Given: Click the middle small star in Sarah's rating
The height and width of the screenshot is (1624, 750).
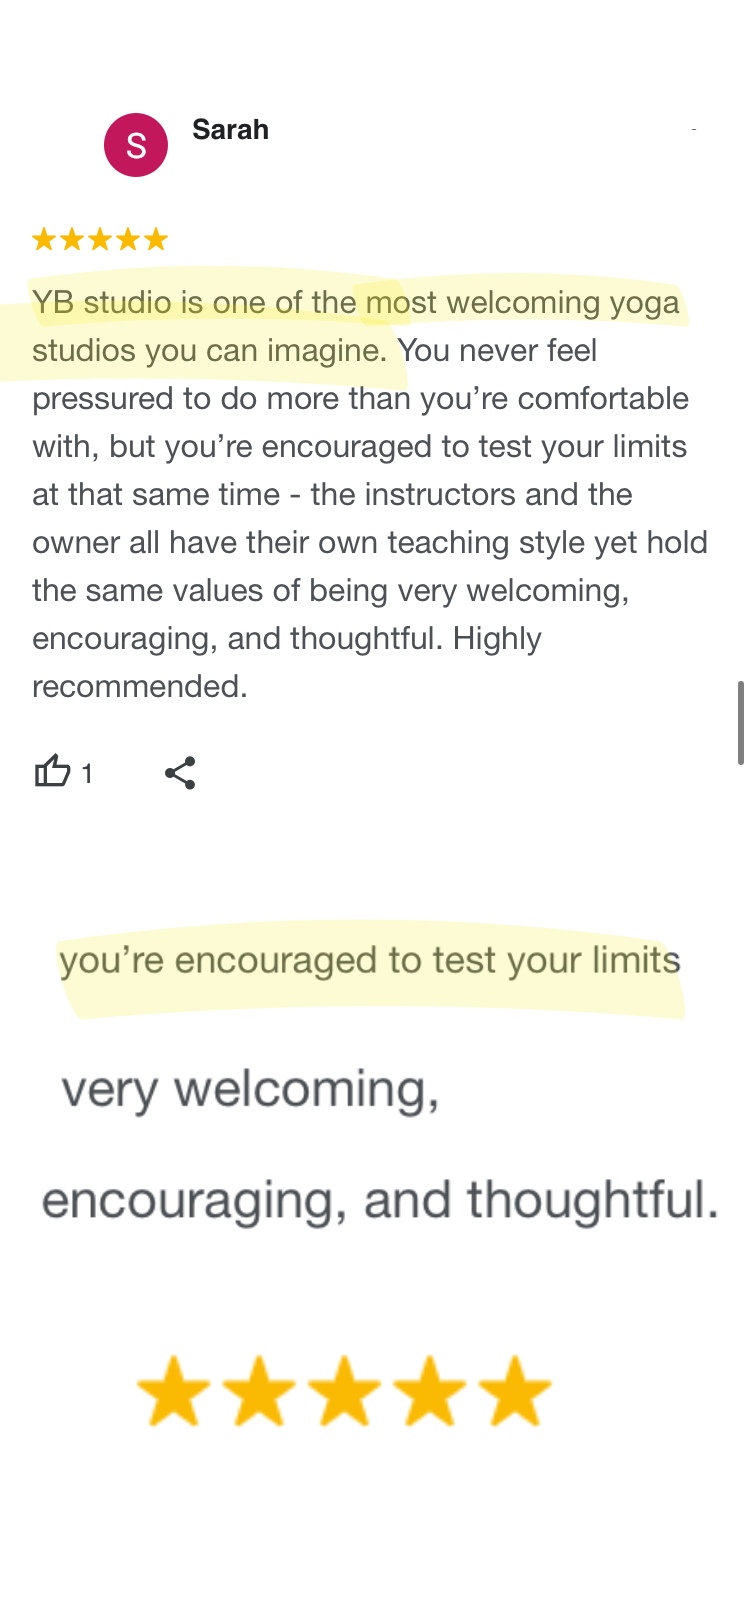Looking at the screenshot, I should point(100,239).
